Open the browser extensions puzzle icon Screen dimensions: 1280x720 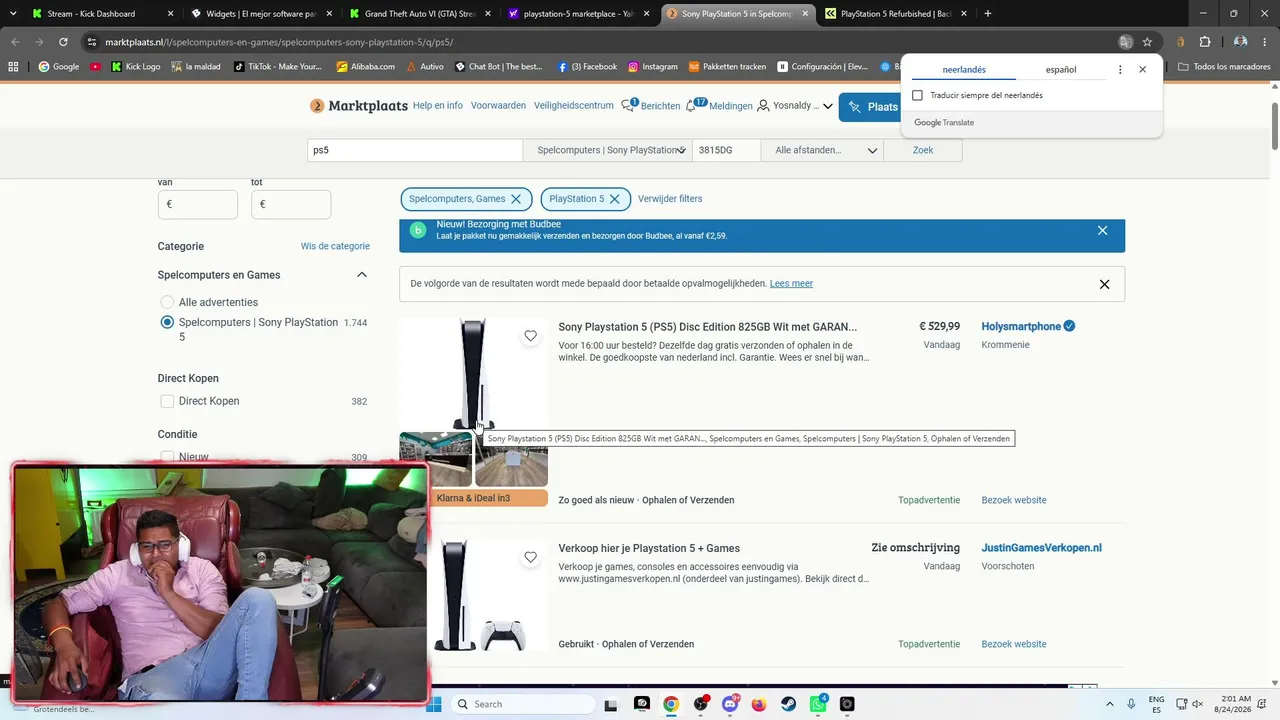coord(1205,42)
